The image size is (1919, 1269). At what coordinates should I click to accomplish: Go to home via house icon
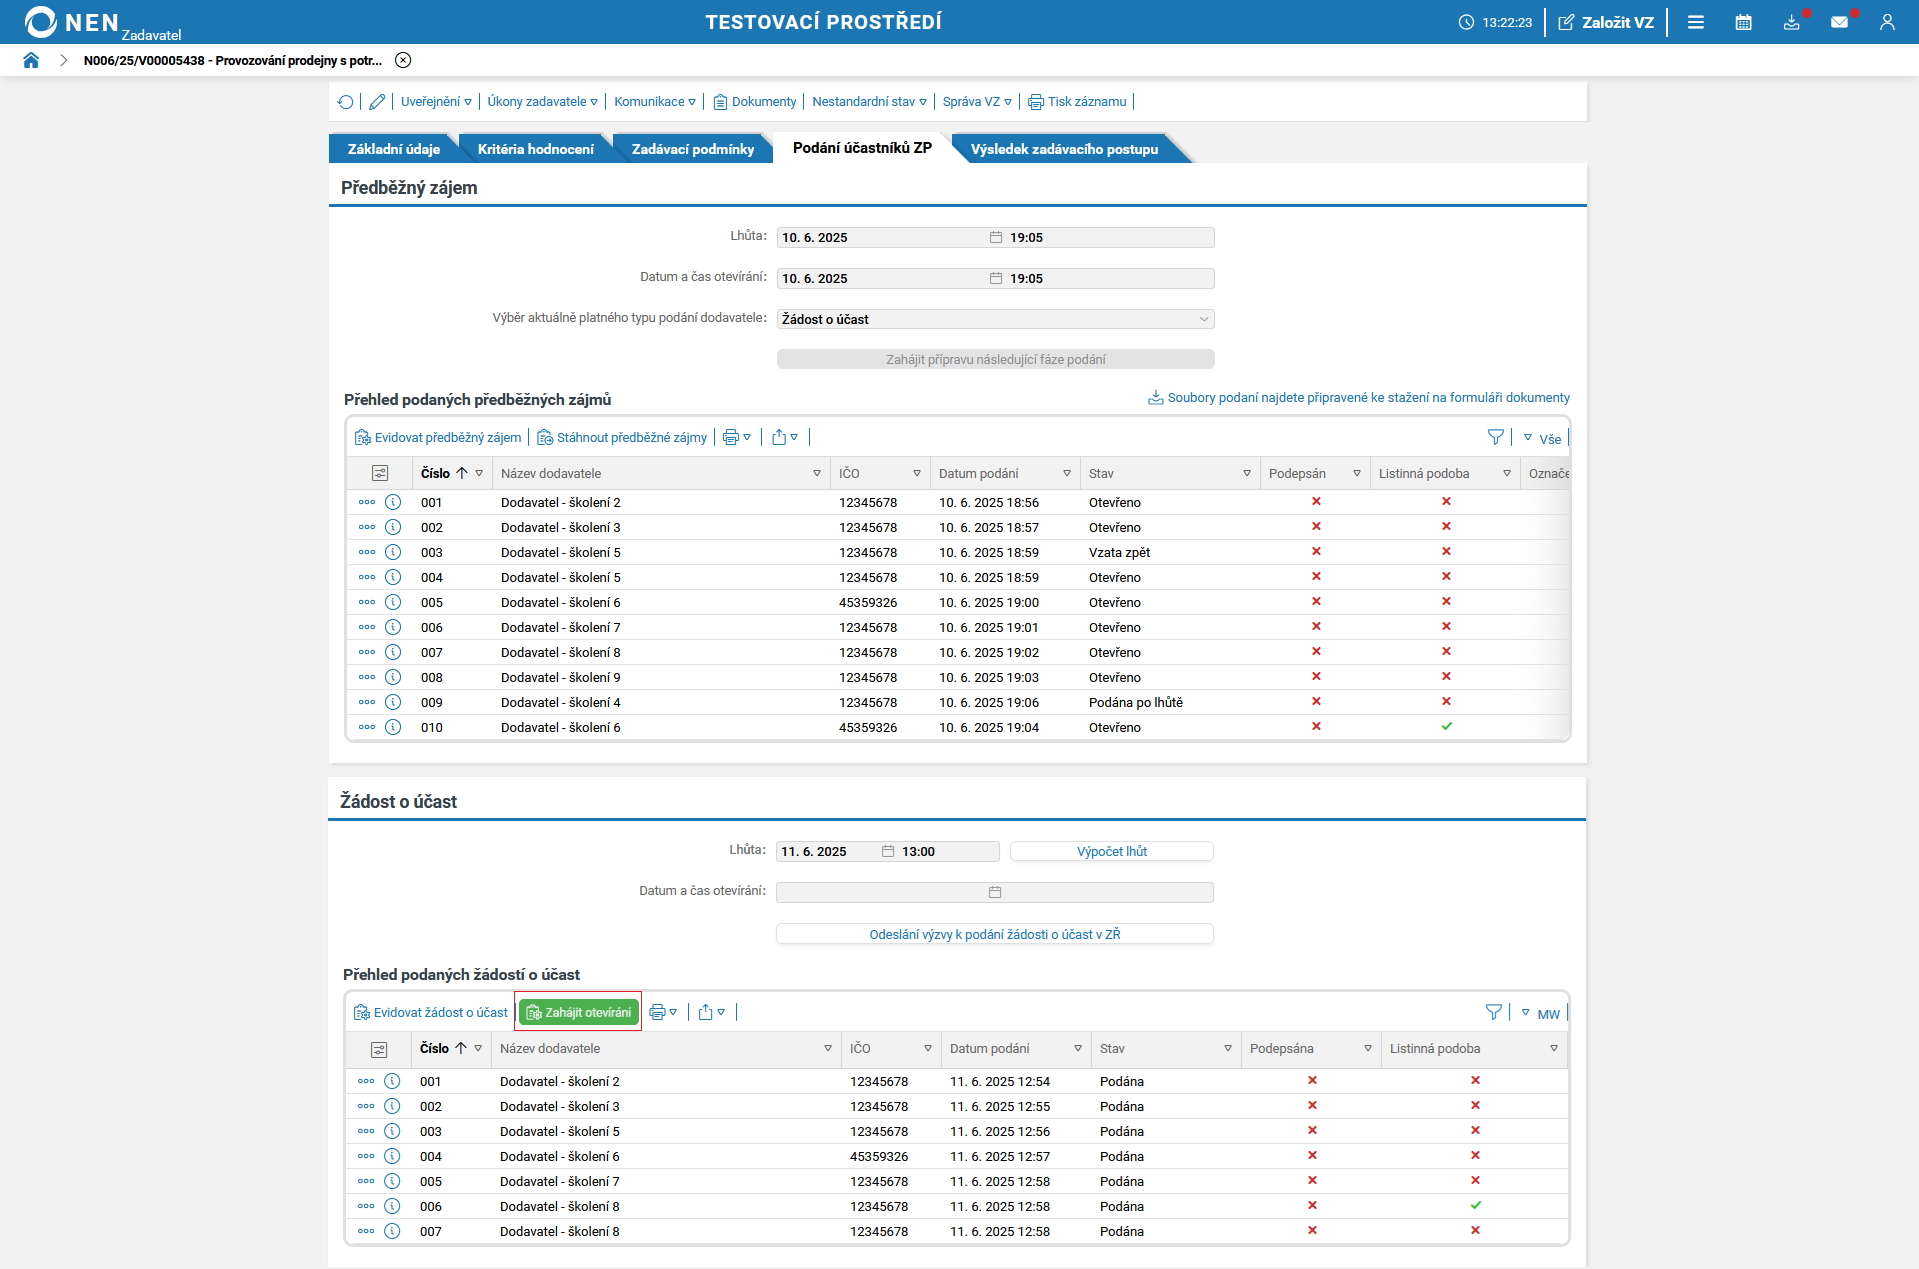31,60
